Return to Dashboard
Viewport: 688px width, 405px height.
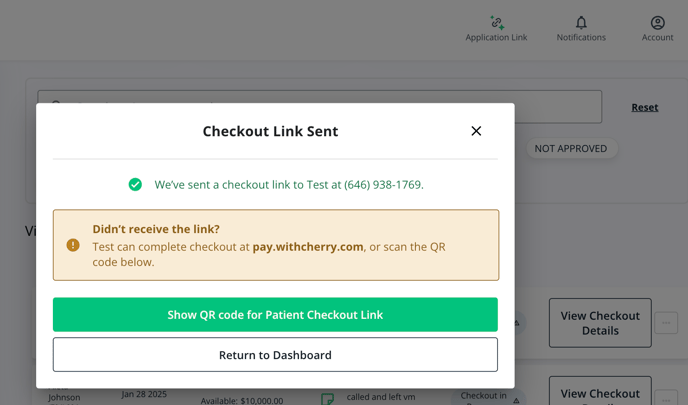275,355
